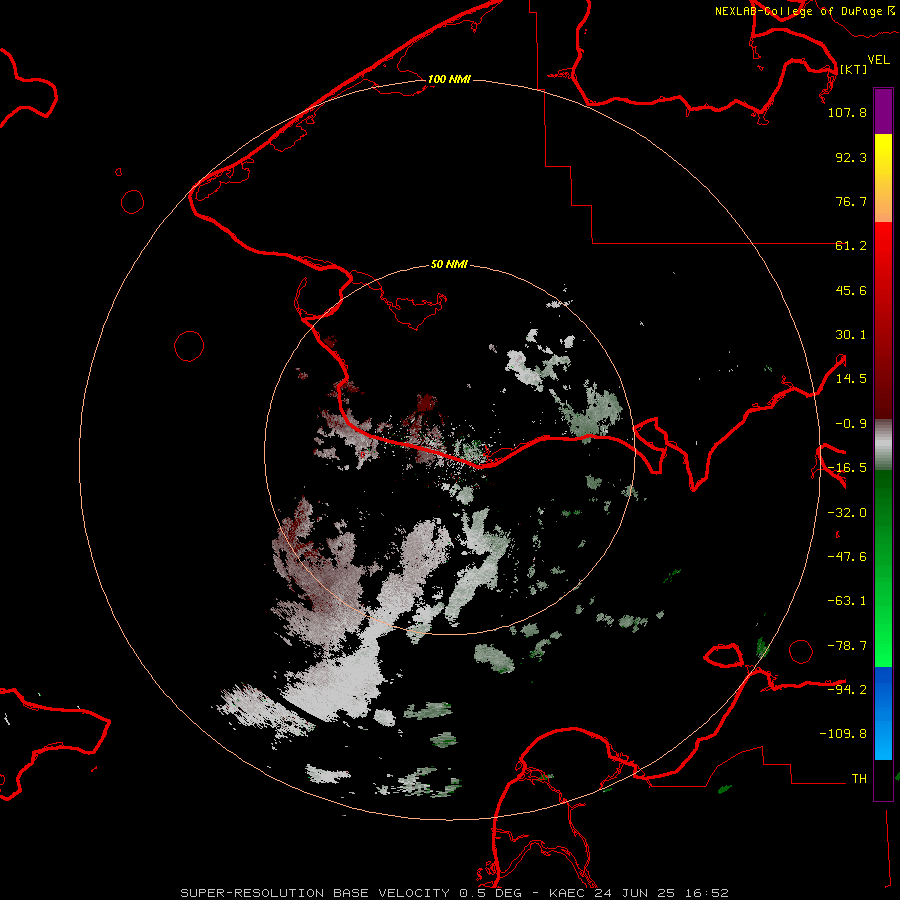Click the 30.1 velocity scale value

point(851,335)
